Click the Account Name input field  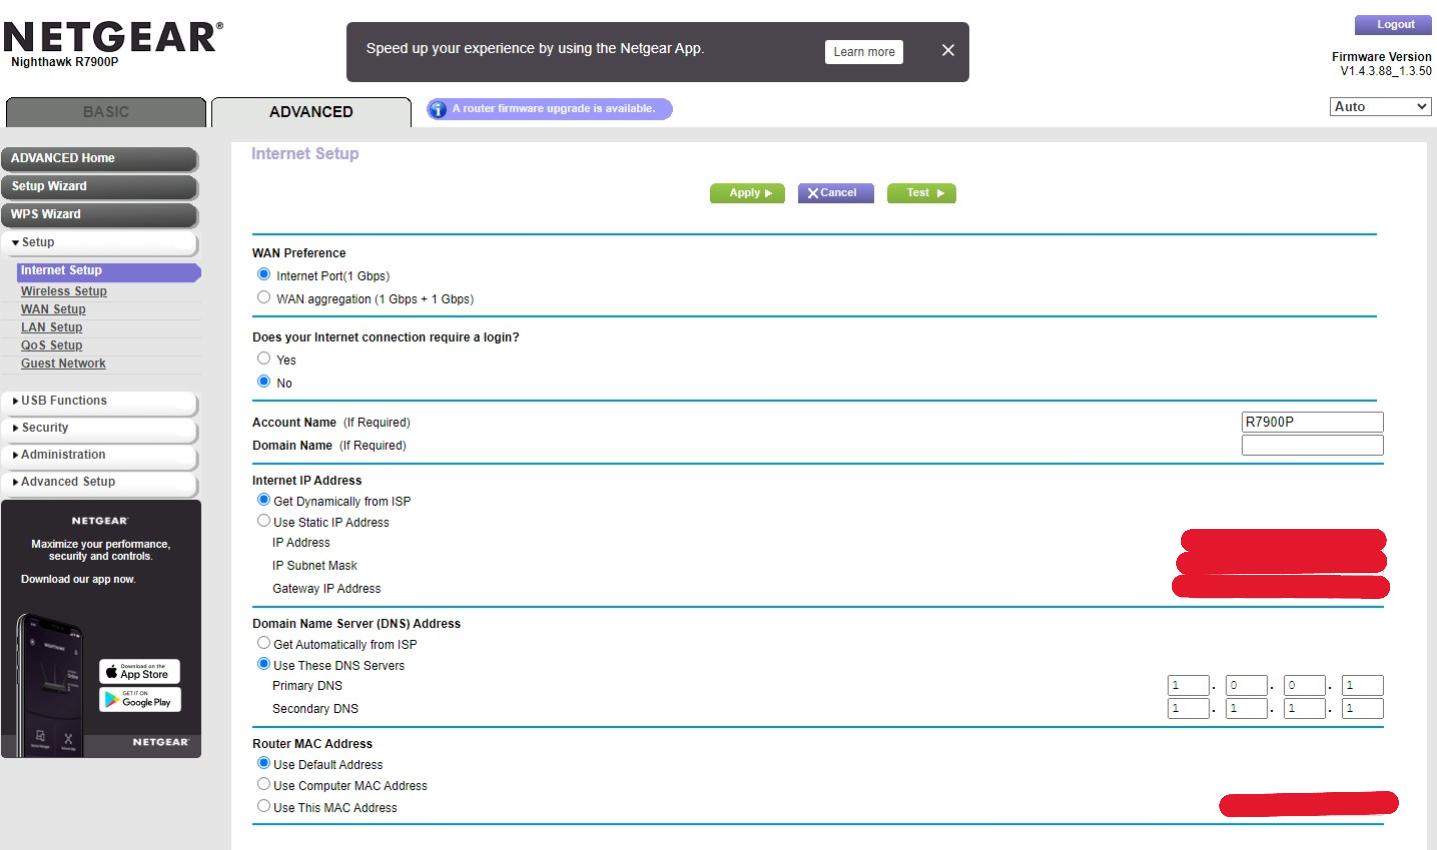tap(1312, 422)
